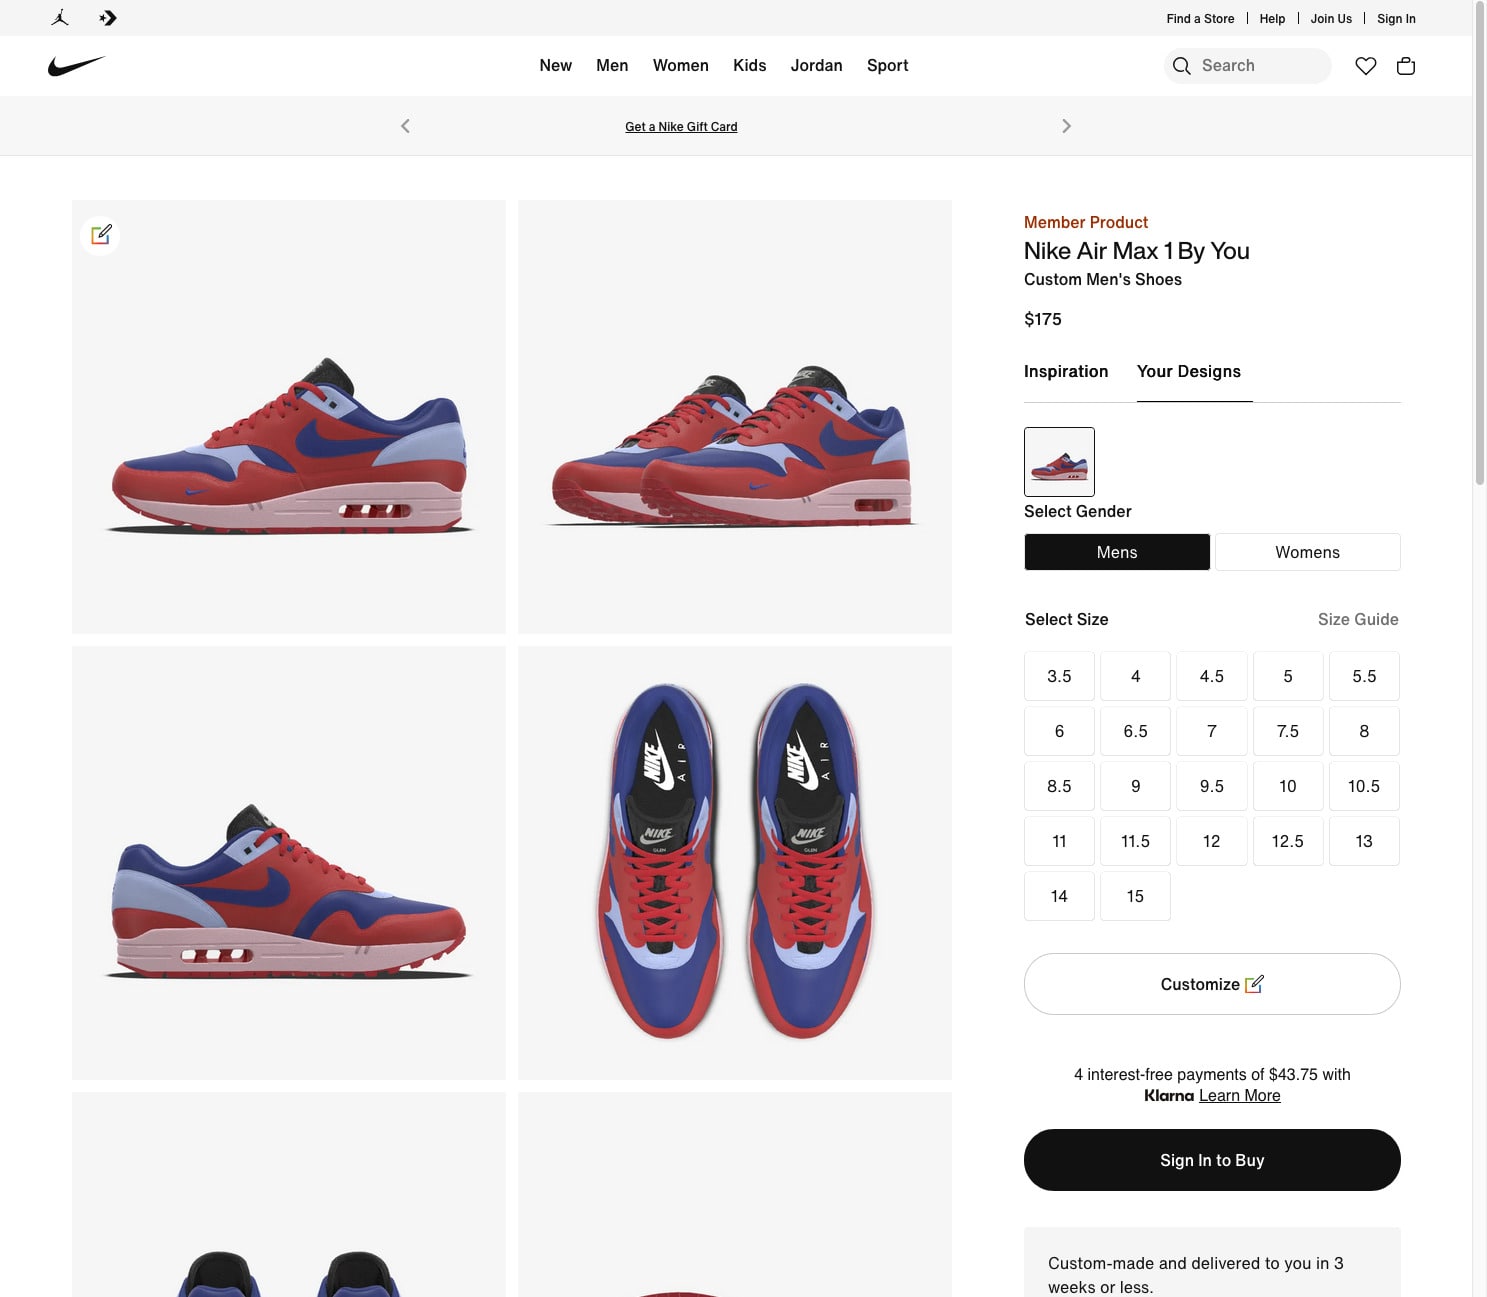
Task: Pick size 4.5
Action: (x=1212, y=676)
